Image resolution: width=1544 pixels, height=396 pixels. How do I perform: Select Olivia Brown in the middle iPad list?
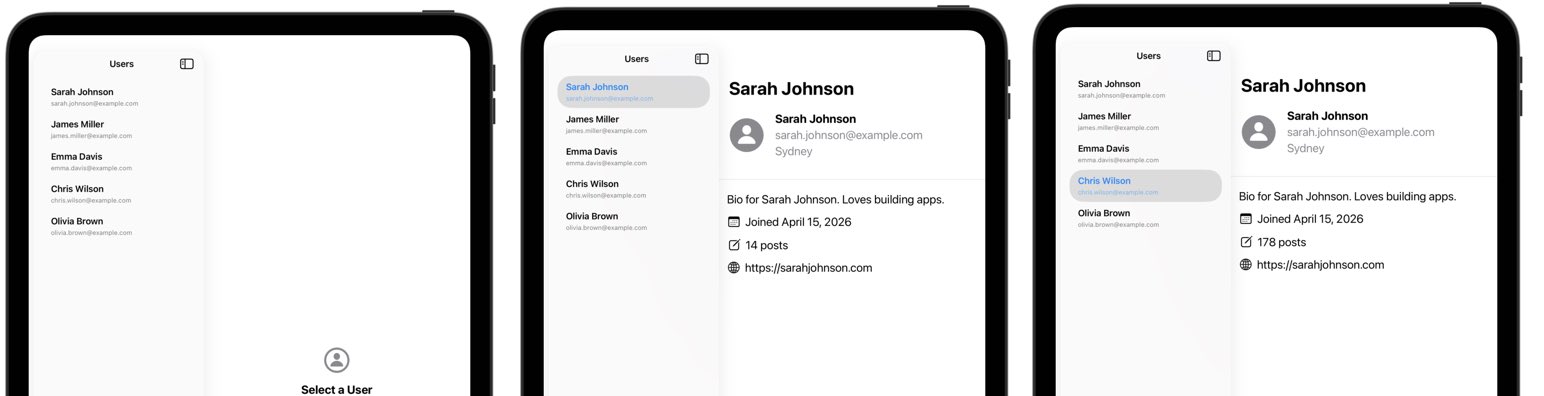point(634,221)
